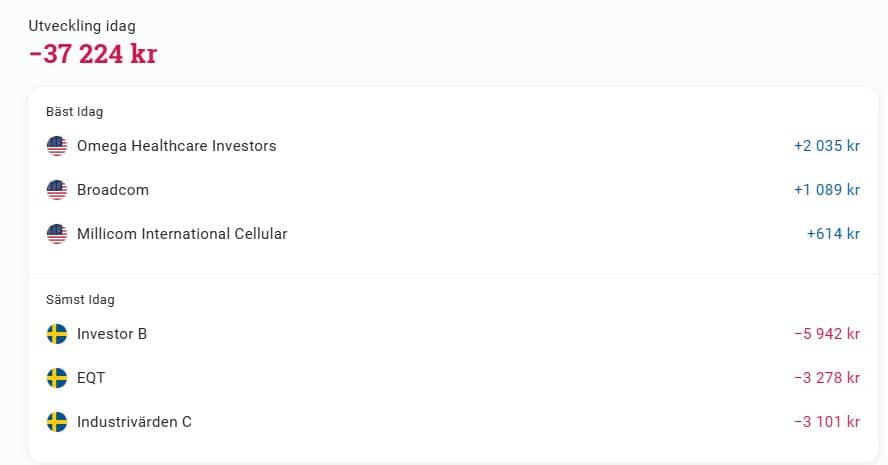888x465 pixels.
Task: Click the flag icon beside Millicom International Cellular
Action: click(57, 234)
